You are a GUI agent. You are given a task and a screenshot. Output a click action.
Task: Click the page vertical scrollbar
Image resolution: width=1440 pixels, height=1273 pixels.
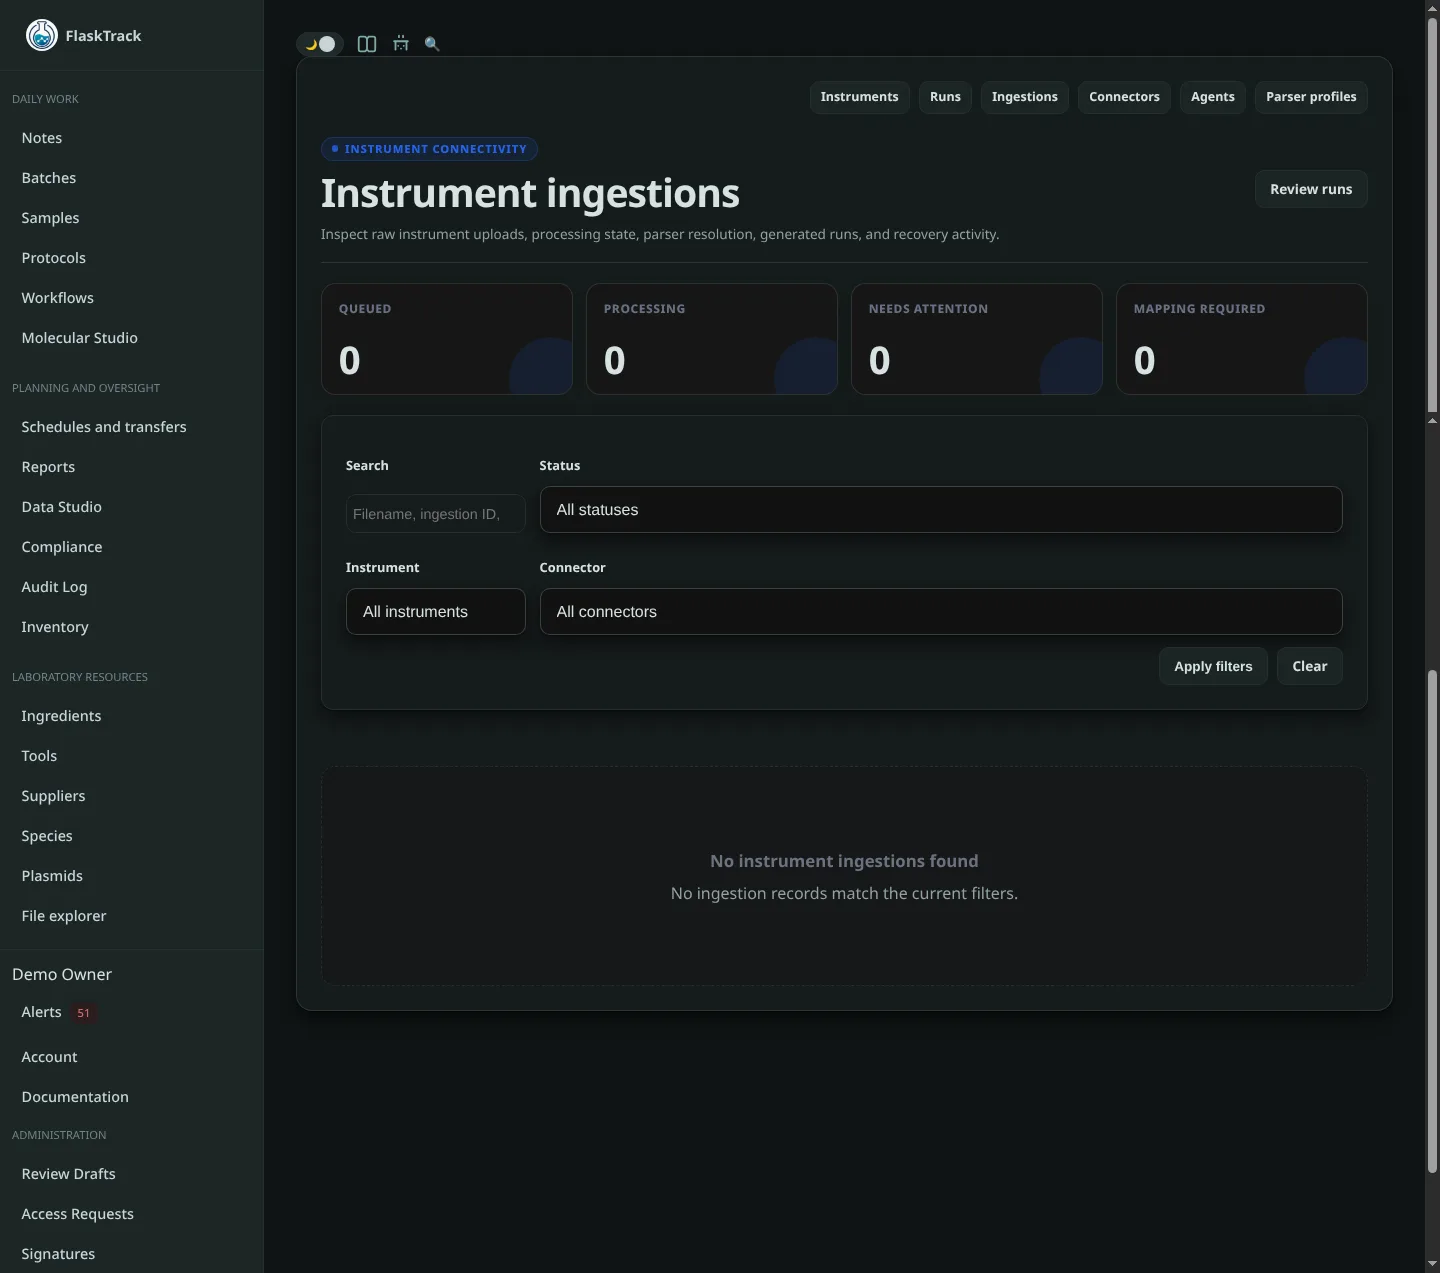click(x=1432, y=636)
